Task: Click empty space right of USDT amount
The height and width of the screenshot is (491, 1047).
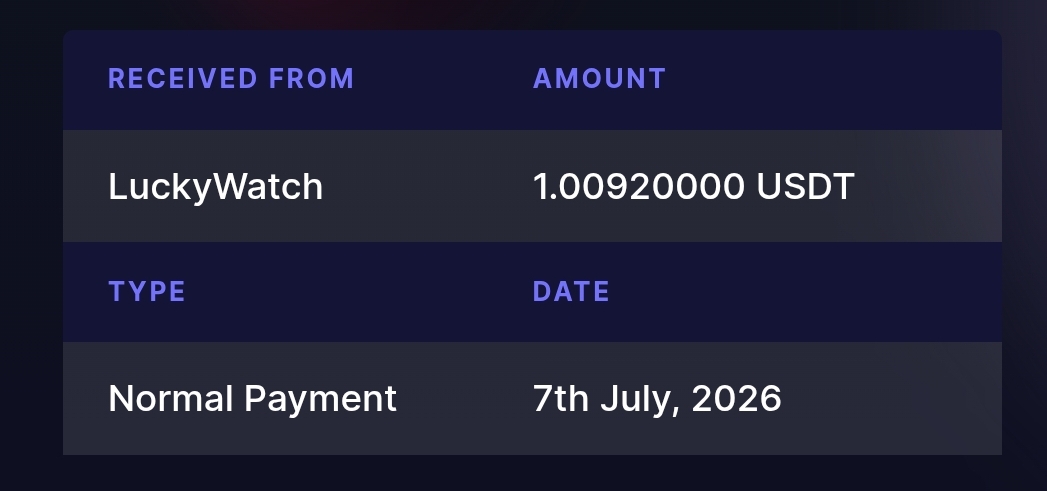Action: tap(928, 186)
